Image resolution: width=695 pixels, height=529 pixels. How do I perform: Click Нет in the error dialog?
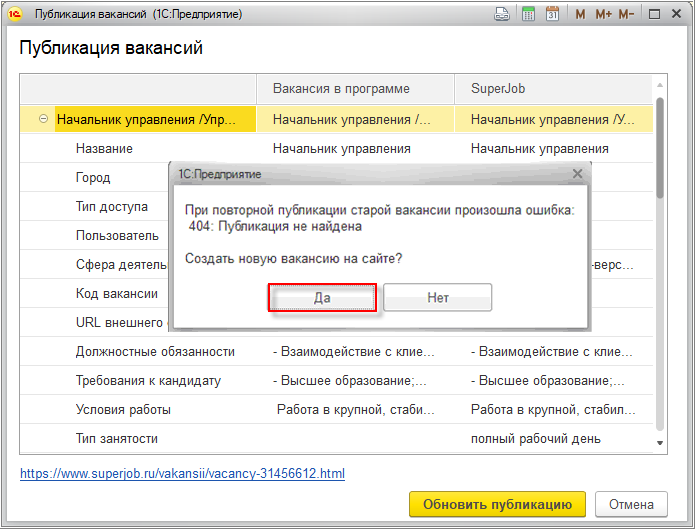point(437,298)
